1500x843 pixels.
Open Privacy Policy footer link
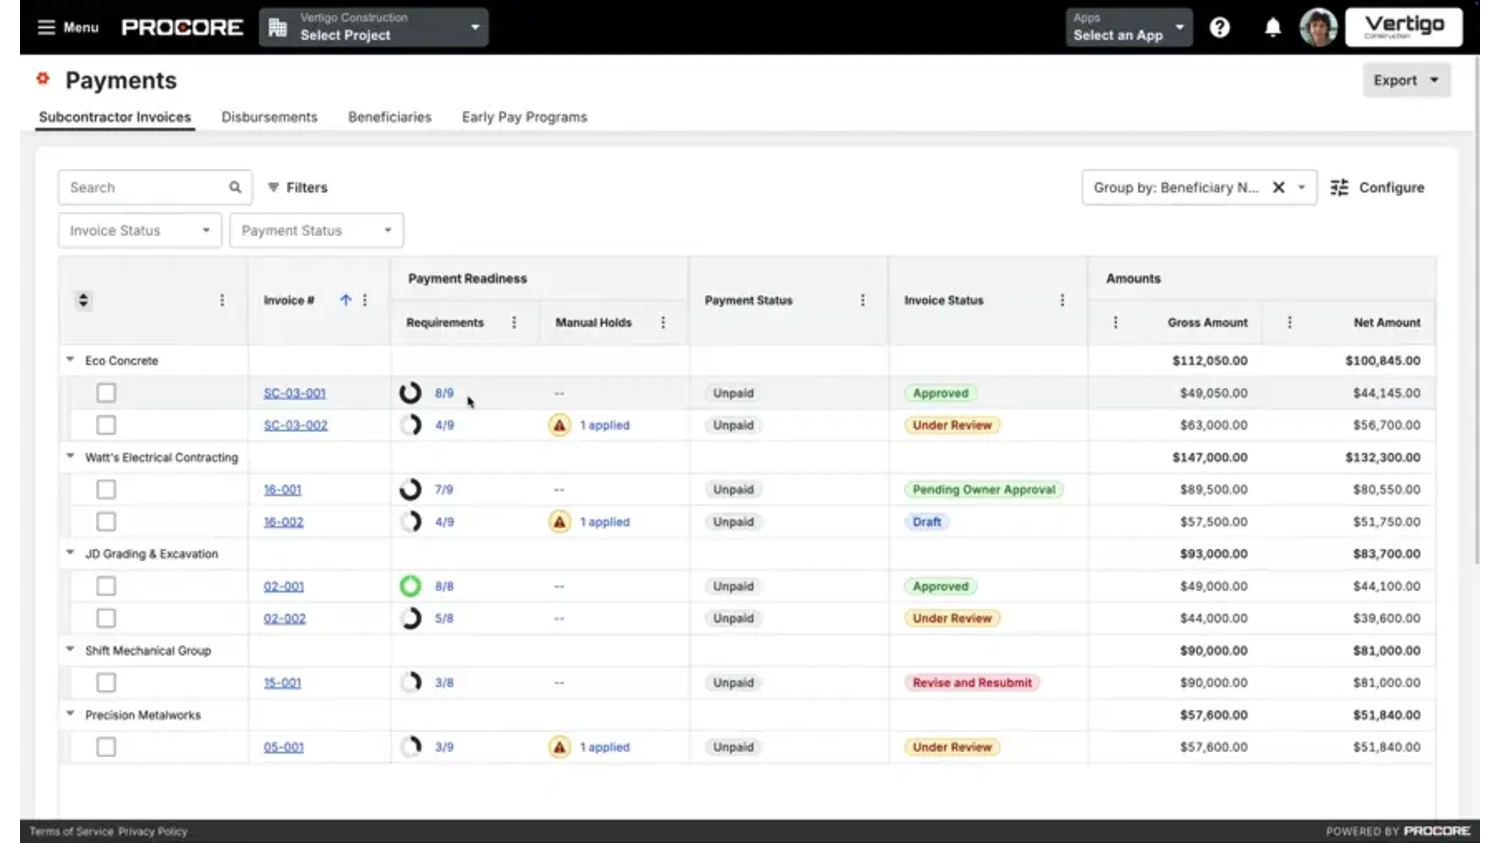(153, 831)
